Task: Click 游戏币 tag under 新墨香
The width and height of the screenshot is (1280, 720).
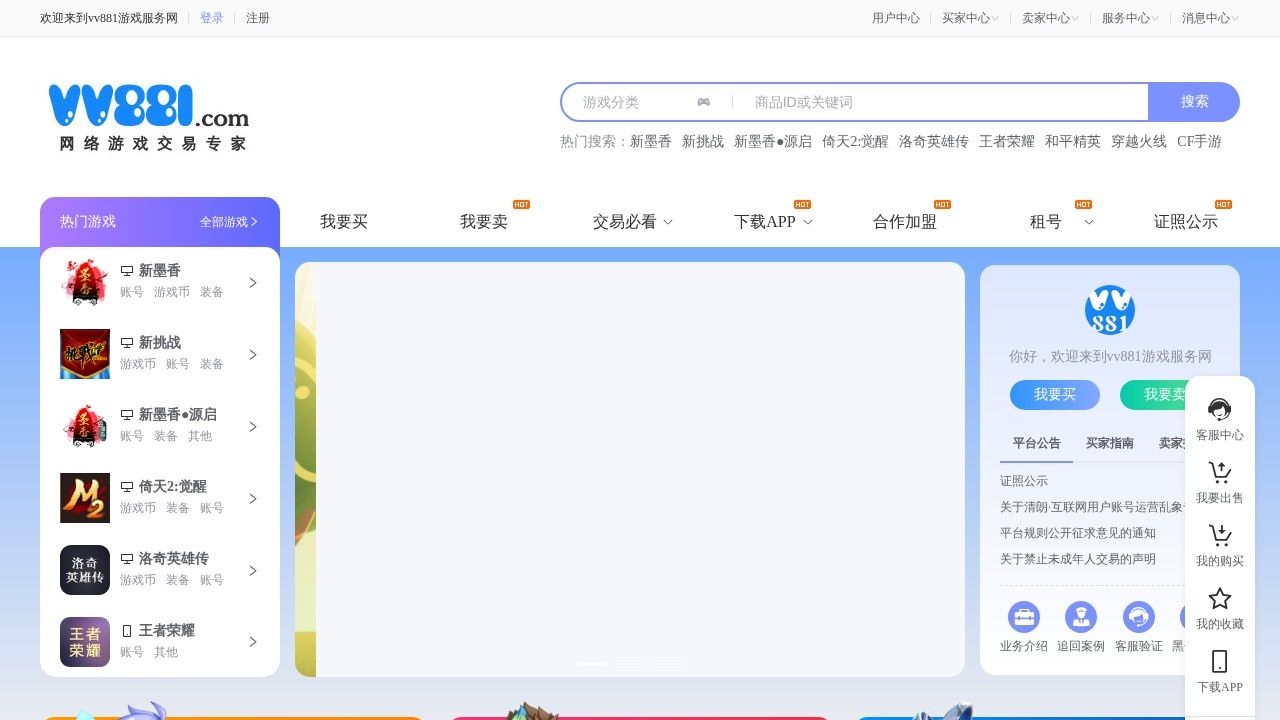Action: (x=172, y=292)
